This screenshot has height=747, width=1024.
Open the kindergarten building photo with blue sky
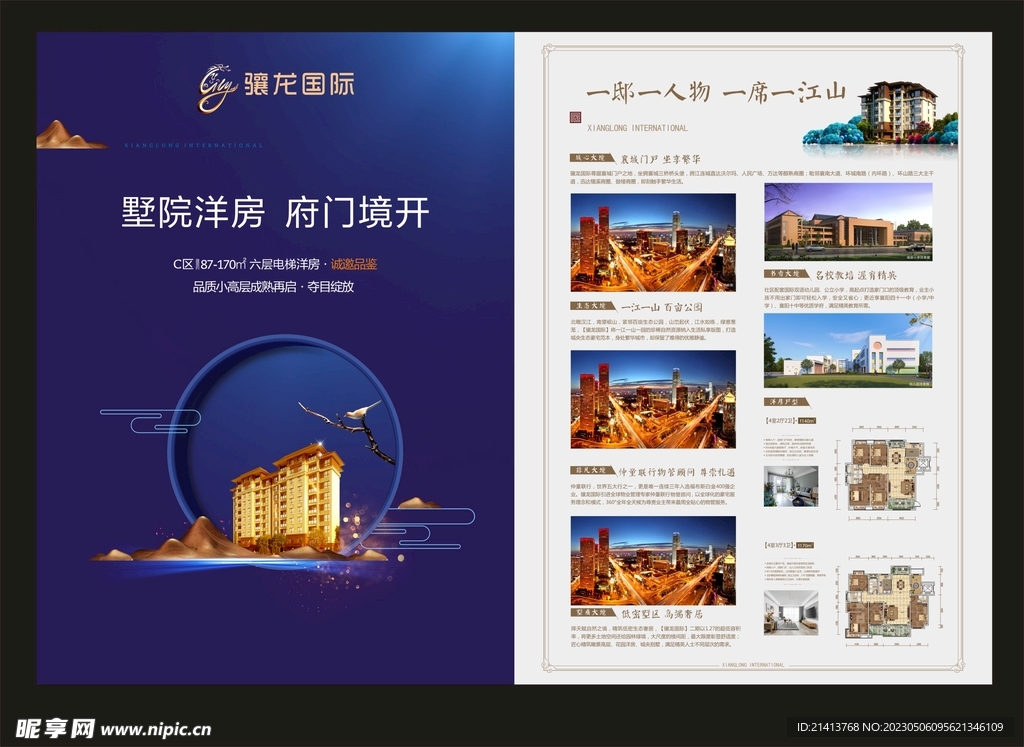(x=848, y=350)
